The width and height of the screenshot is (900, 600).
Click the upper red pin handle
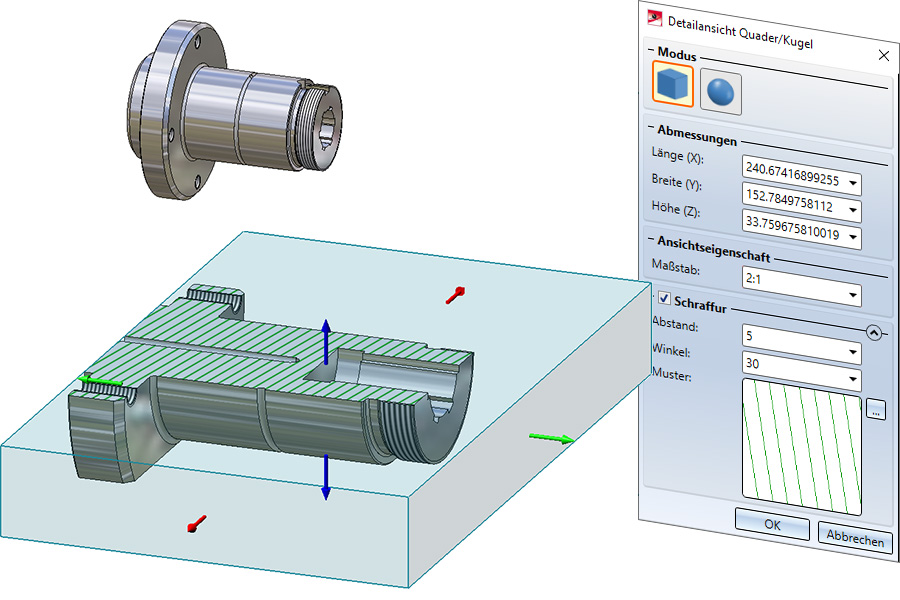457,294
